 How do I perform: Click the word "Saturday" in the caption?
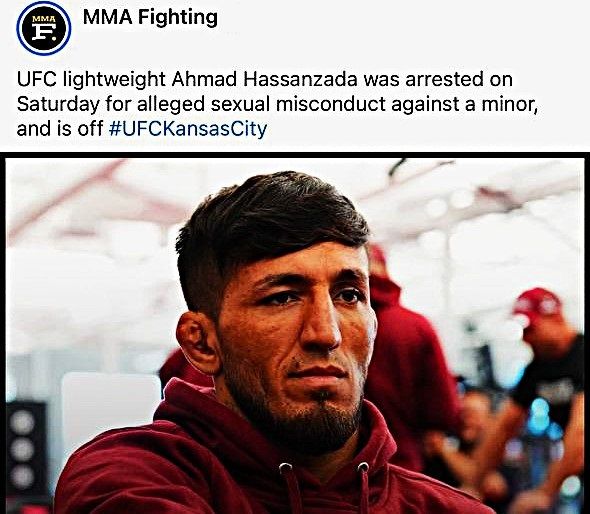pos(58,104)
